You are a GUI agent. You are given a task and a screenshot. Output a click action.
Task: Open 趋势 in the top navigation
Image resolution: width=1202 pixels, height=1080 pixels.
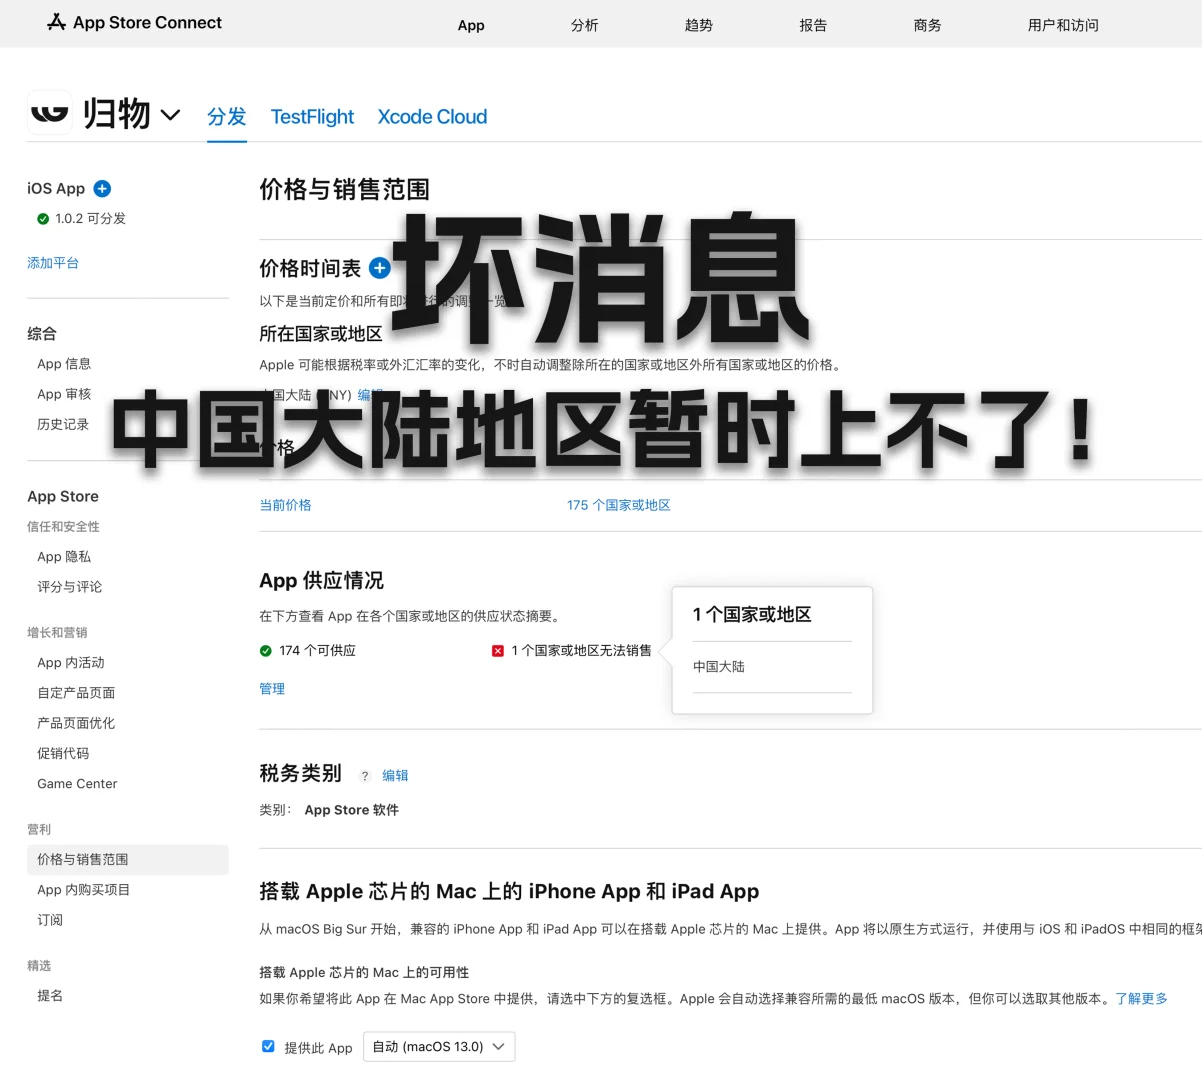click(698, 25)
